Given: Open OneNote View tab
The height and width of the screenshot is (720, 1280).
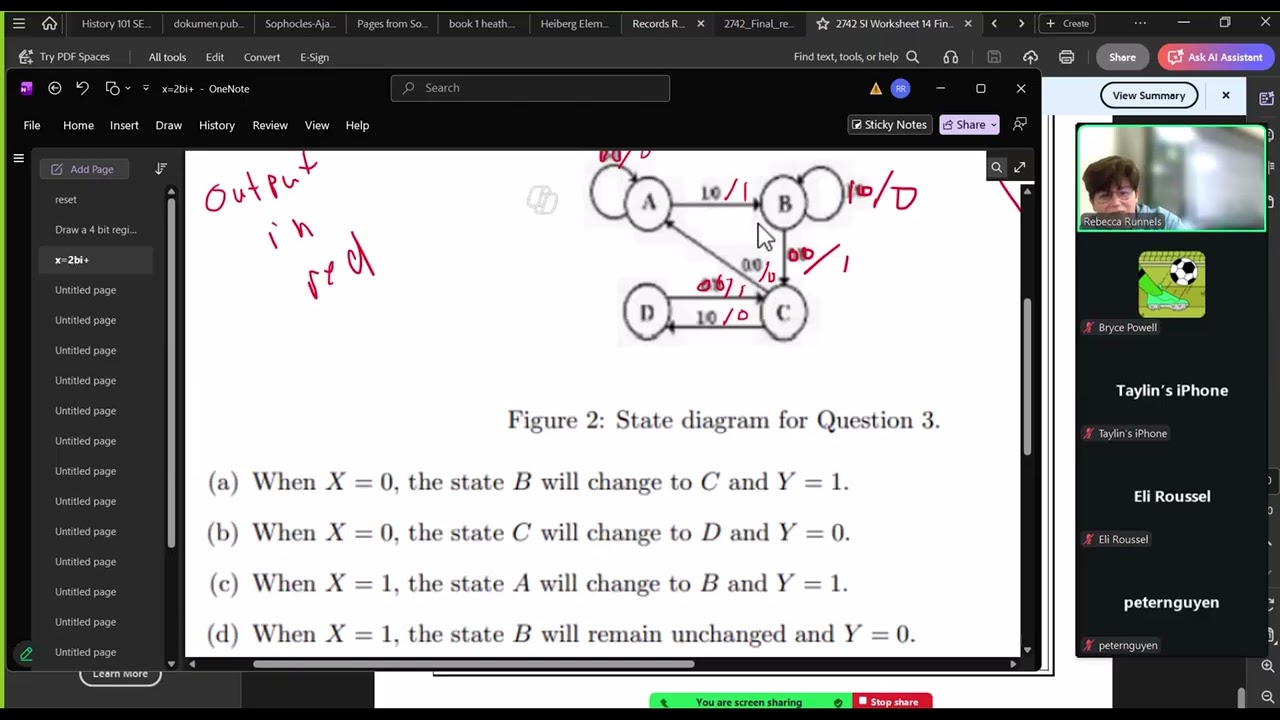Looking at the screenshot, I should (x=317, y=125).
